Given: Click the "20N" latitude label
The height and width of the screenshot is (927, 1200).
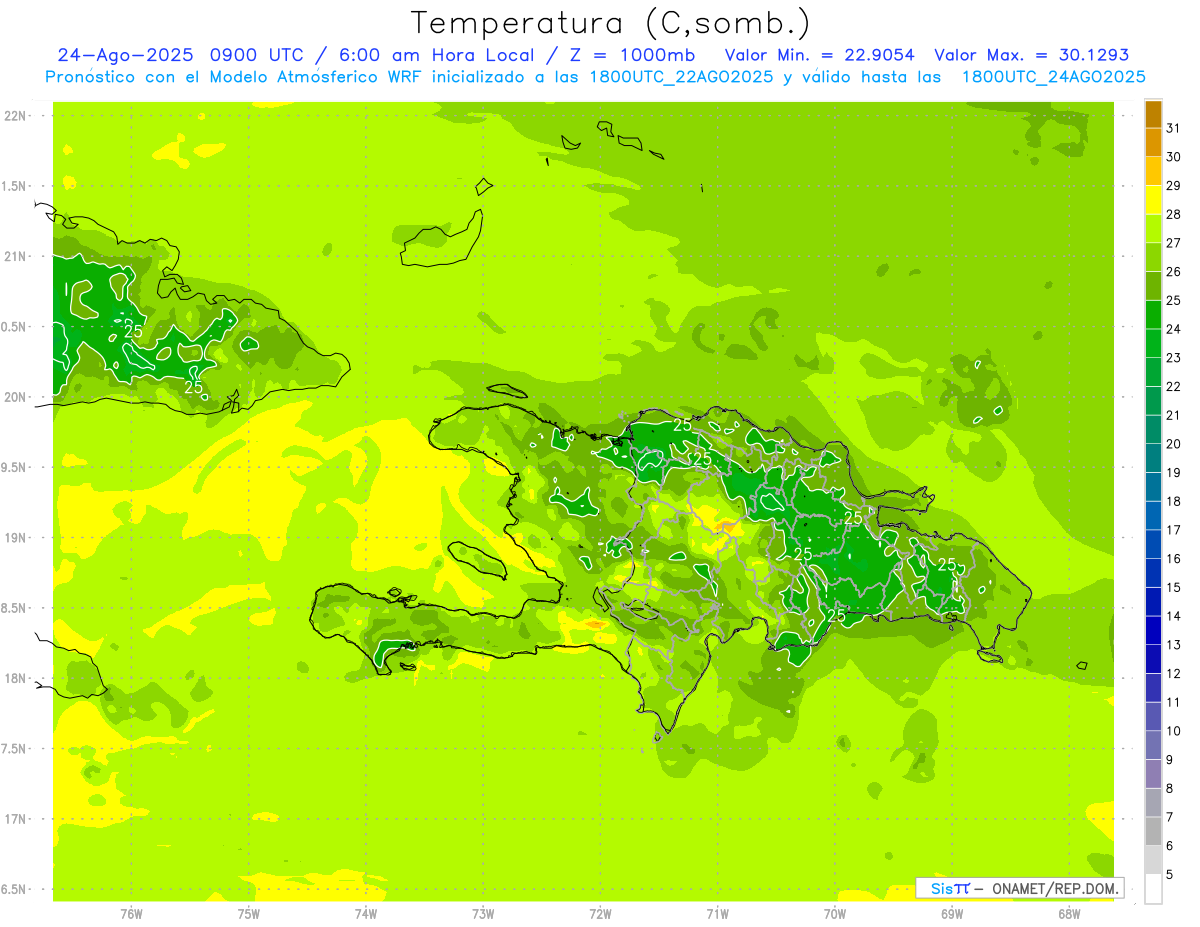Looking at the screenshot, I should point(15,397).
